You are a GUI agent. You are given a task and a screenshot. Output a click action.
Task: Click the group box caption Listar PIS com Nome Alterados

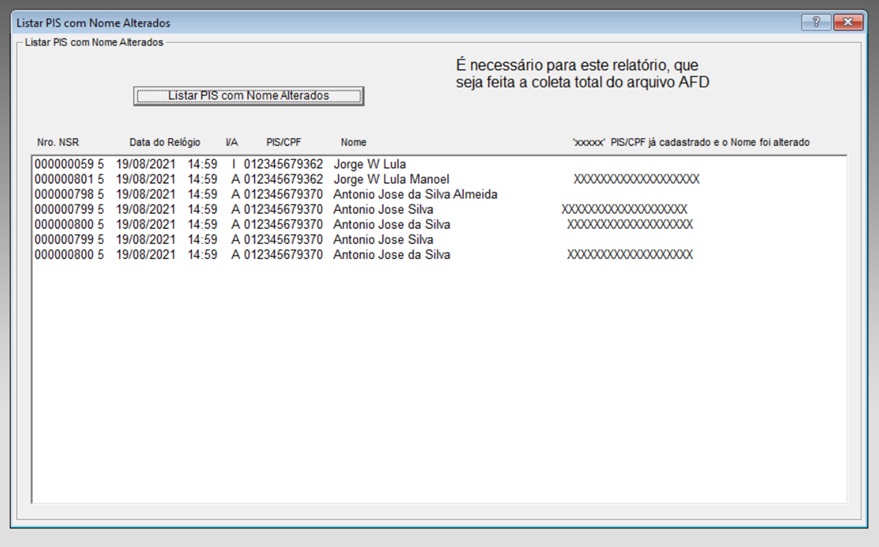click(x=94, y=42)
